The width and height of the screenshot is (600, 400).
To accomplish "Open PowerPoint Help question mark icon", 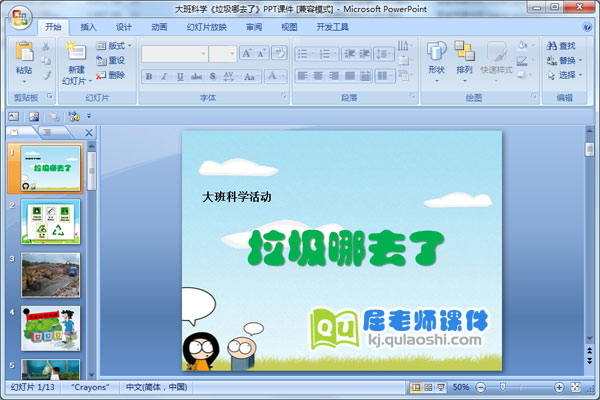I will point(587,27).
